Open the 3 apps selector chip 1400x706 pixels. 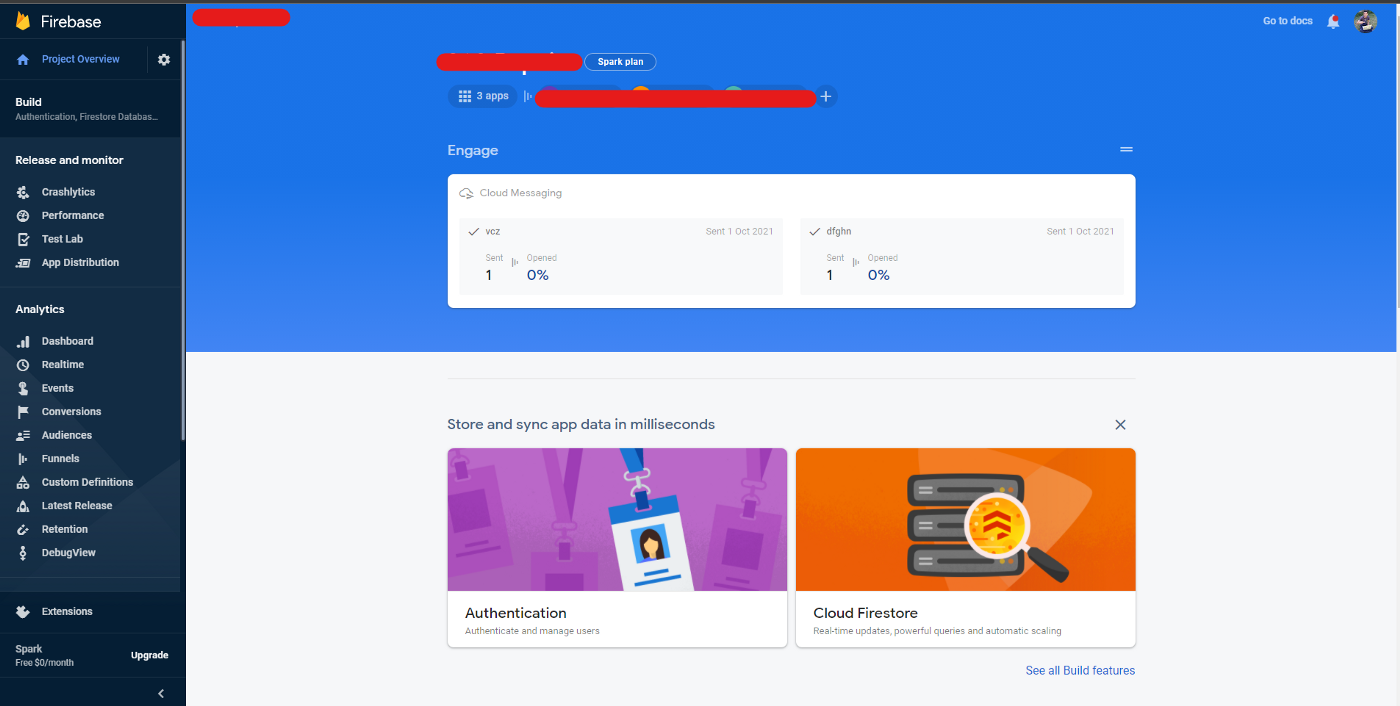tap(483, 96)
